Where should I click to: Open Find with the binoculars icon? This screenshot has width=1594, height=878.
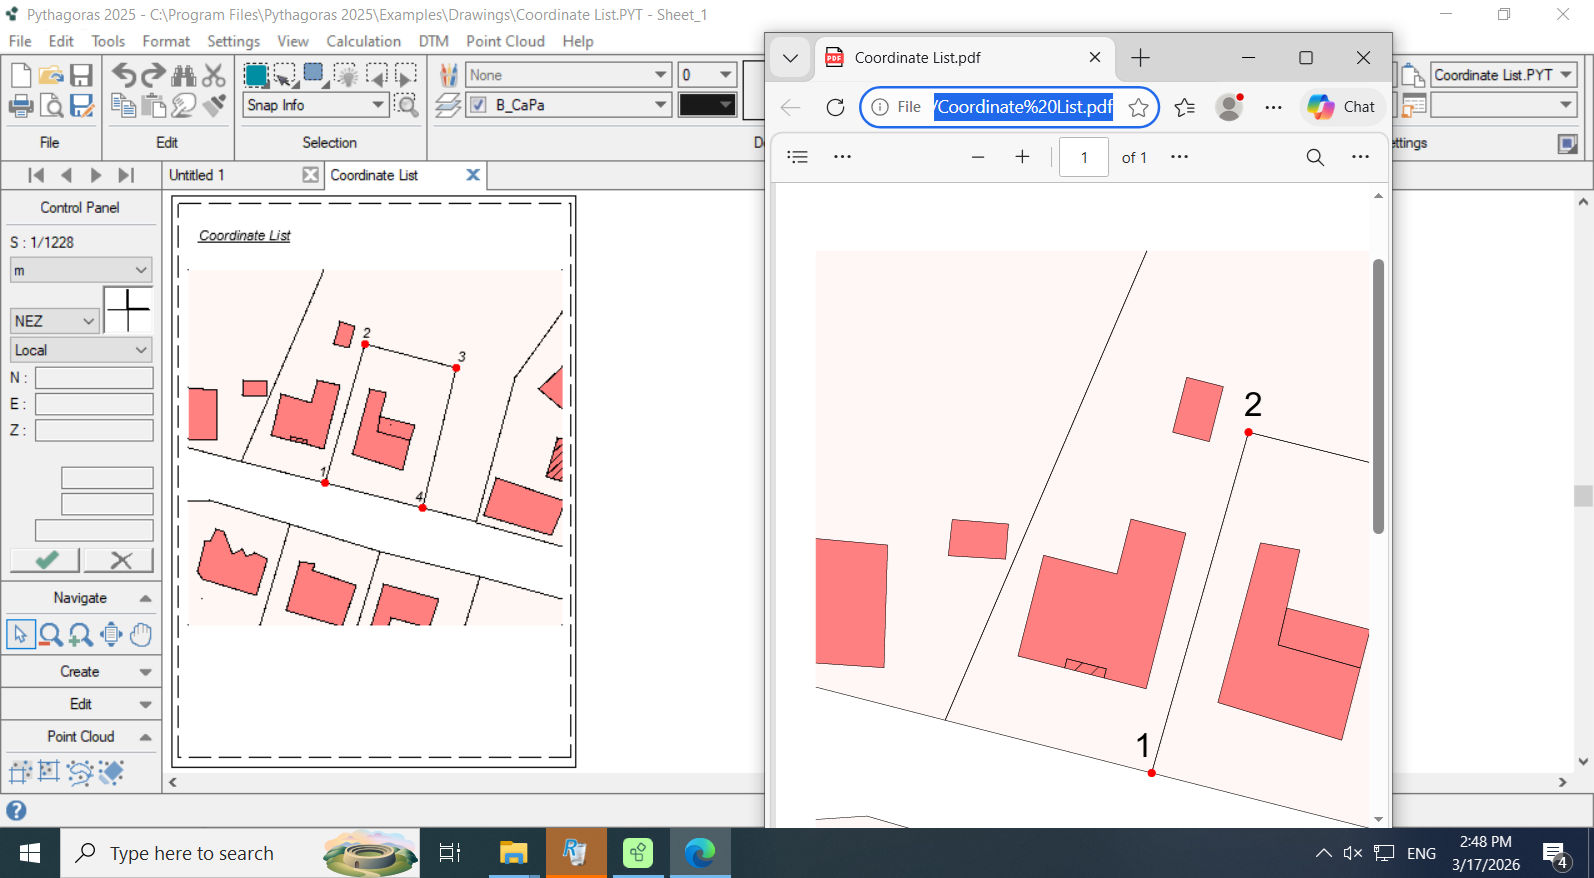pyautogui.click(x=183, y=75)
